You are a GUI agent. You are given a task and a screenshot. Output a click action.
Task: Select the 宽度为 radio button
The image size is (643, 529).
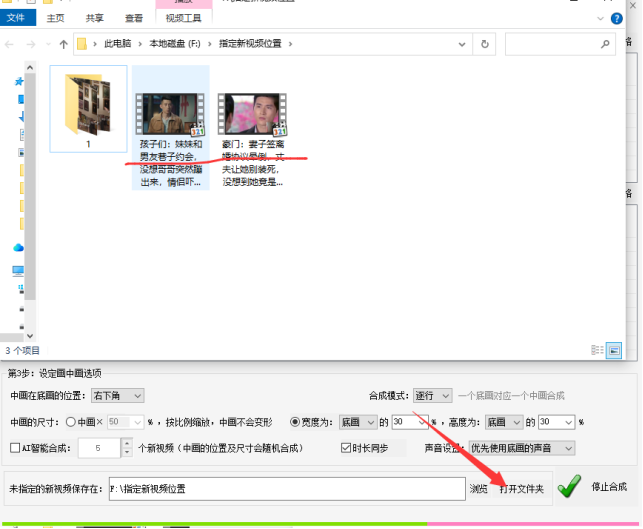tap(295, 422)
